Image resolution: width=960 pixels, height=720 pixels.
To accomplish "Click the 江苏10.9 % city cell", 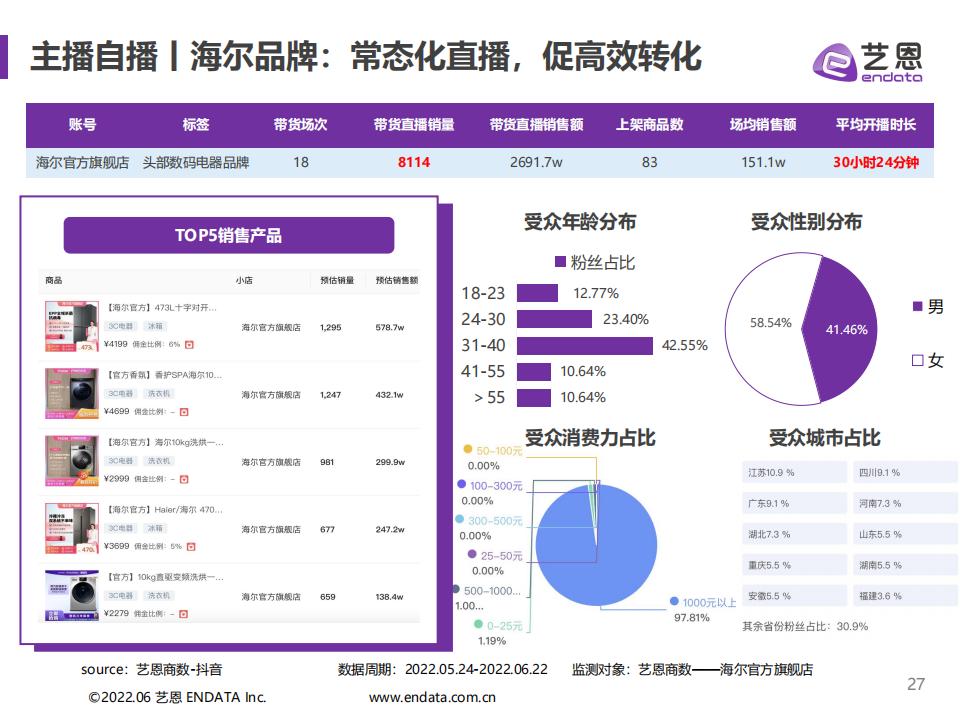I will (x=794, y=473).
